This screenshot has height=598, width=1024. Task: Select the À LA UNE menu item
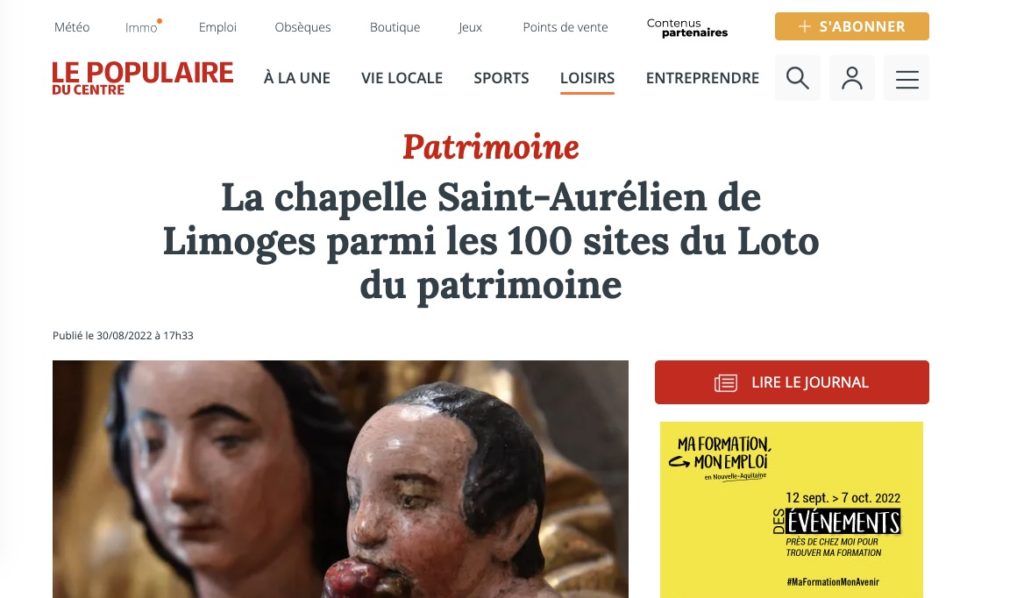point(296,78)
